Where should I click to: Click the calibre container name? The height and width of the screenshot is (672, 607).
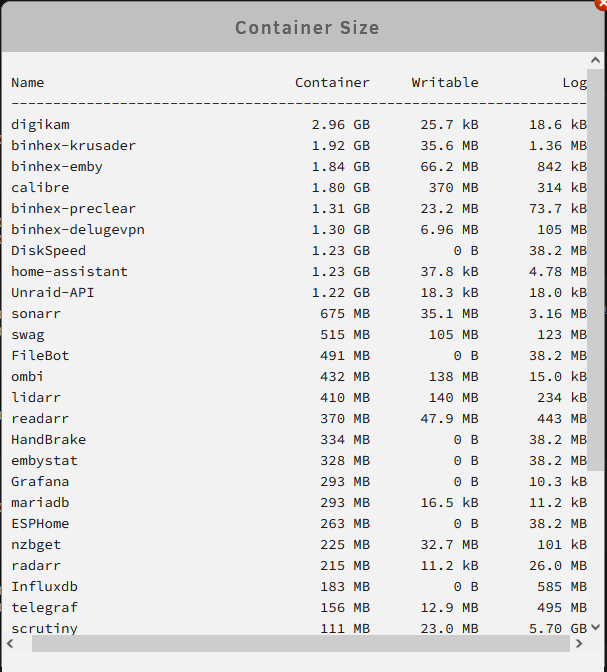coord(40,188)
